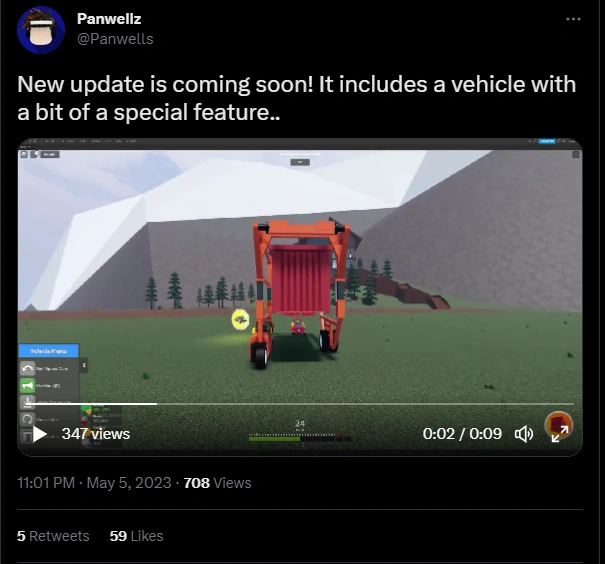605x564 pixels.
Task: Play the tweet video
Action: pyautogui.click(x=39, y=434)
